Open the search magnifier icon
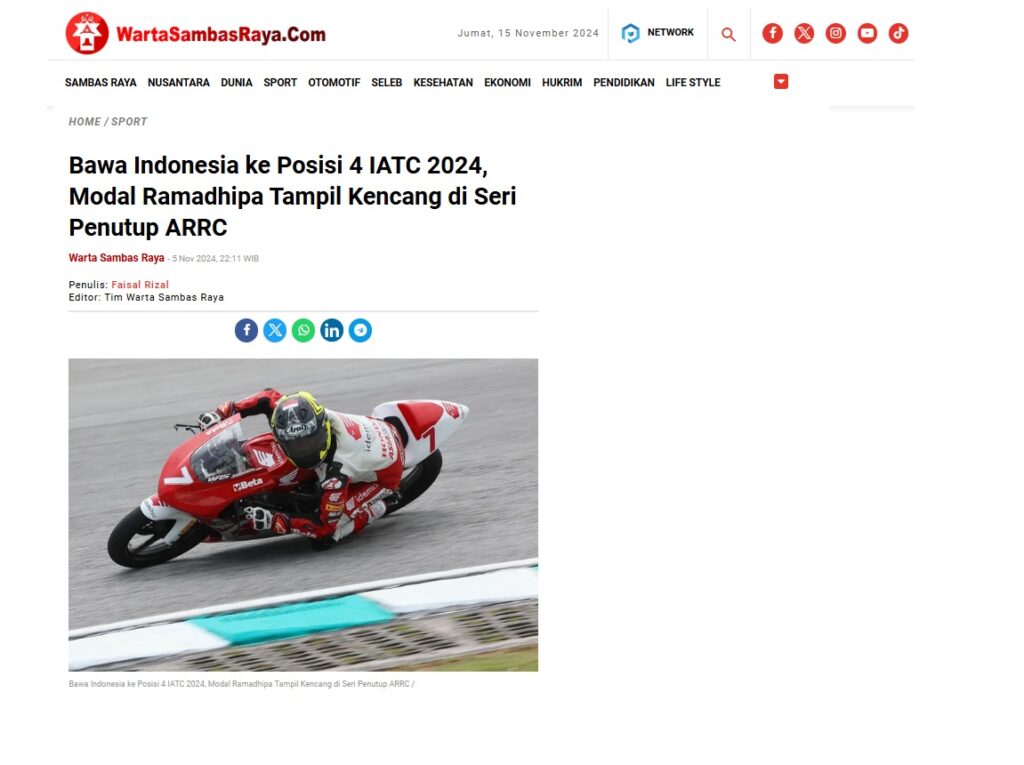This screenshot has width=1024, height=765. (728, 34)
